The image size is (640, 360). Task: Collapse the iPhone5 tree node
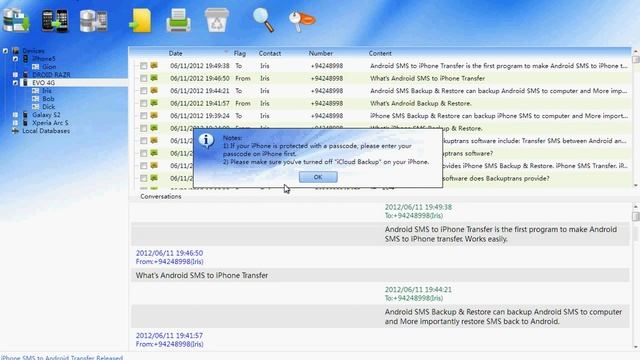pyautogui.click(x=15, y=59)
